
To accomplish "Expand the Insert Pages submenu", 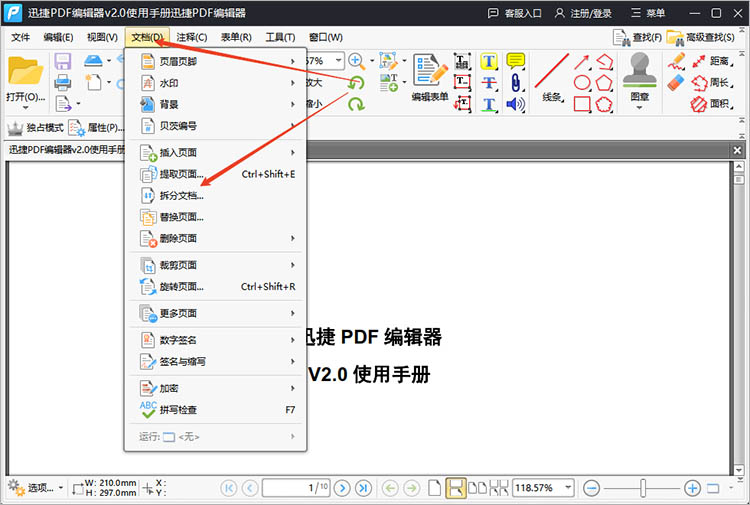I will point(217,153).
